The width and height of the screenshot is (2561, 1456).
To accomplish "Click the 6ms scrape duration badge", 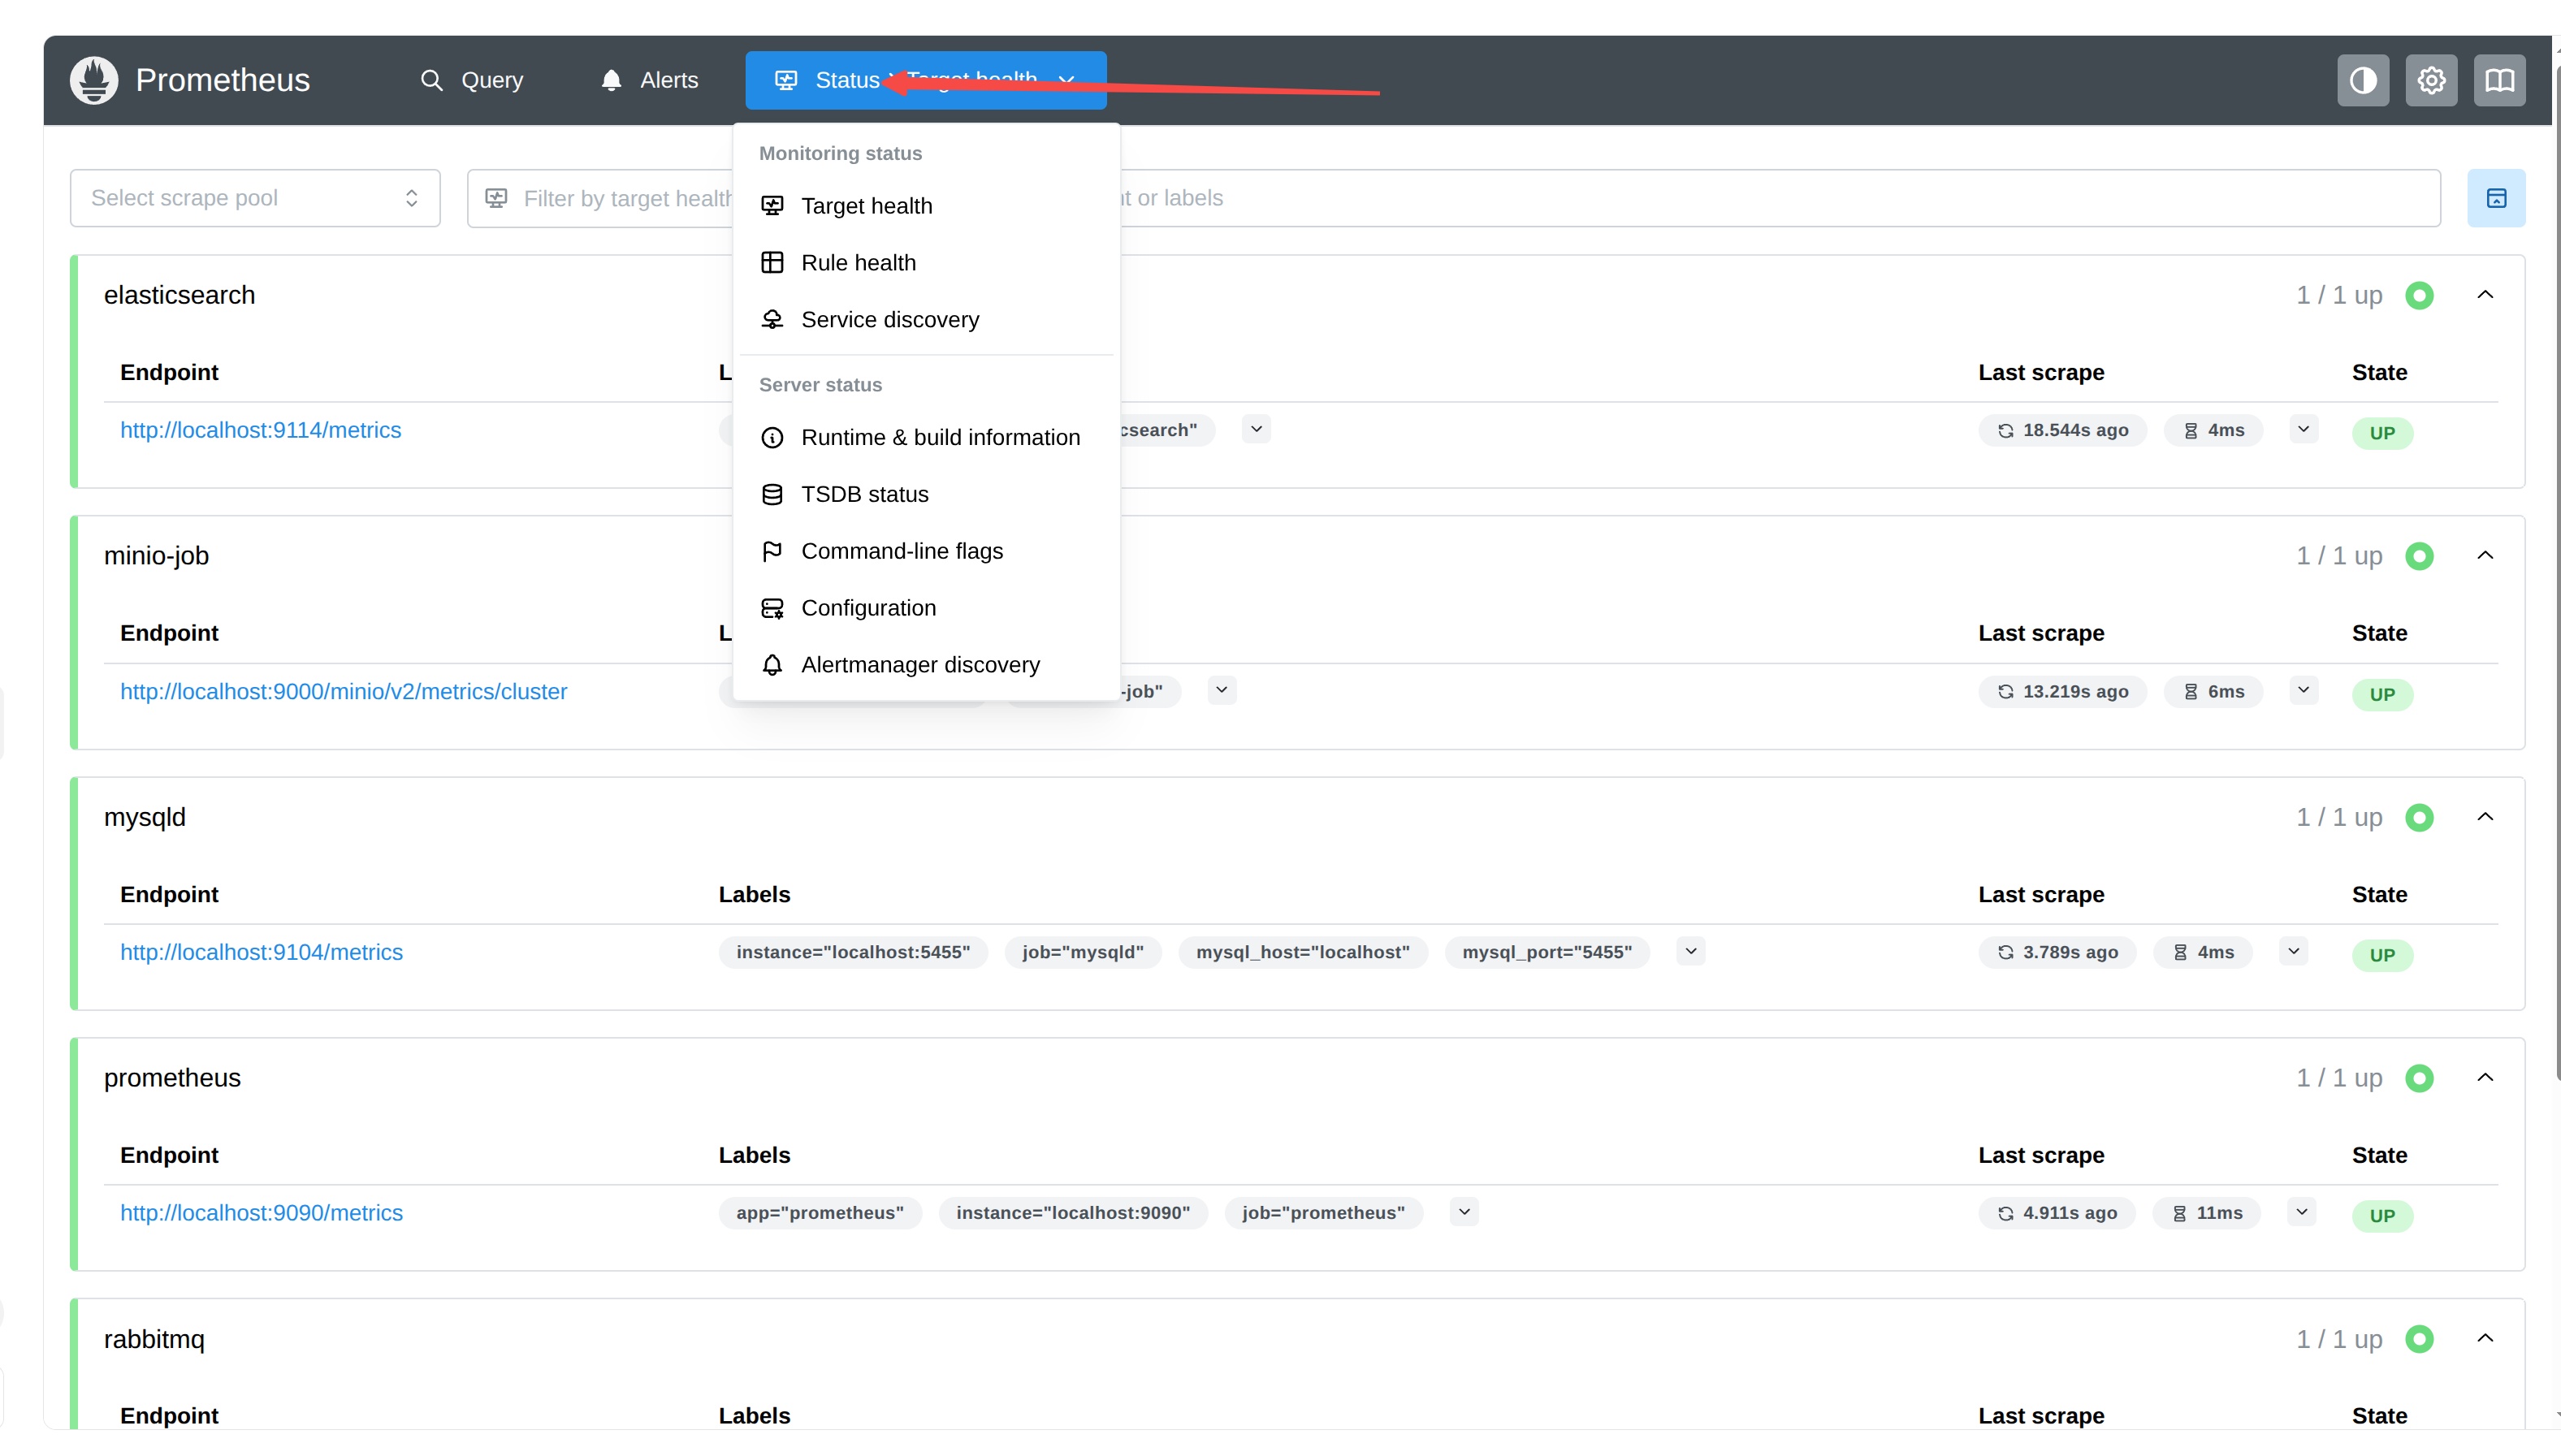I will click(x=2213, y=692).
